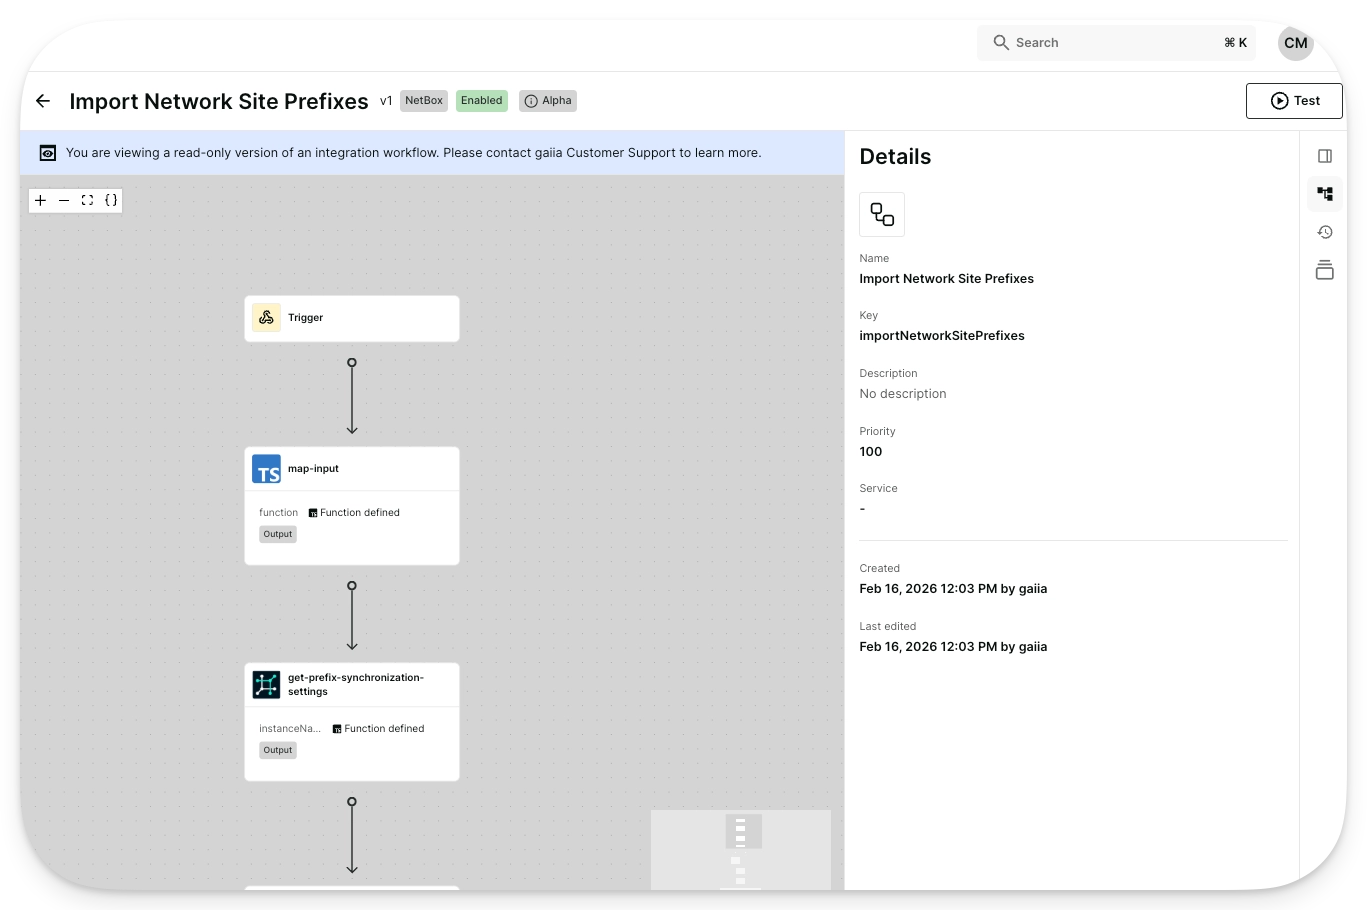Viewport: 1367px width, 910px height.
Task: Toggle the side panel layout icon
Action: click(1325, 156)
